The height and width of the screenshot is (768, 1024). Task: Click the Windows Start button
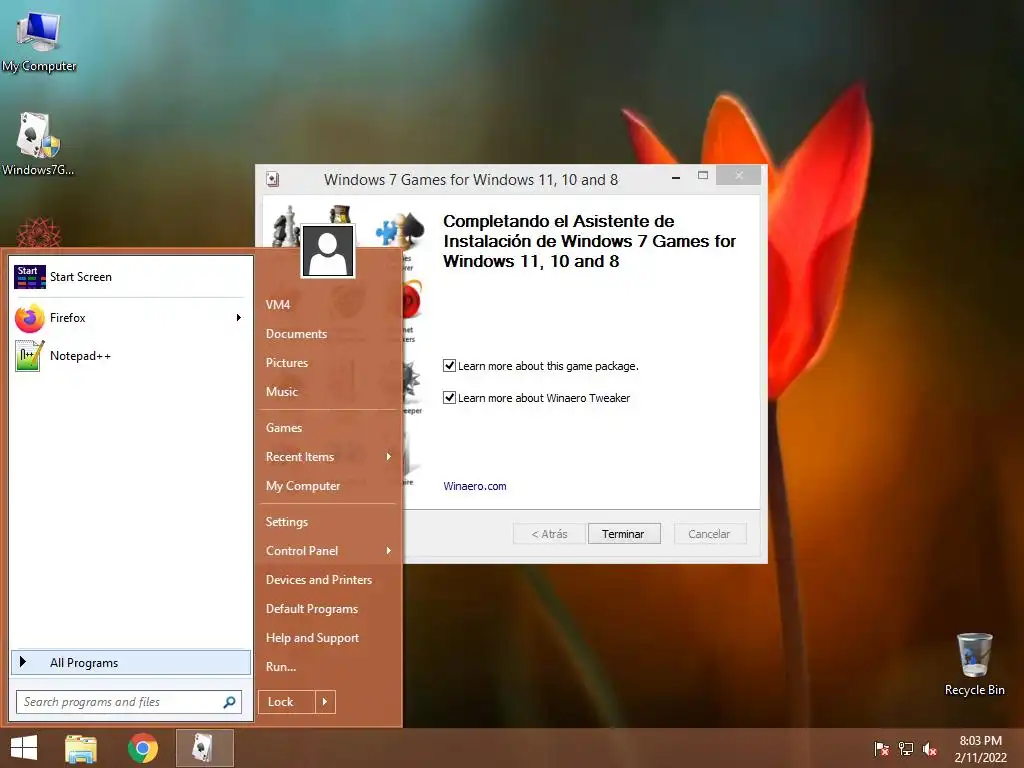tap(24, 748)
